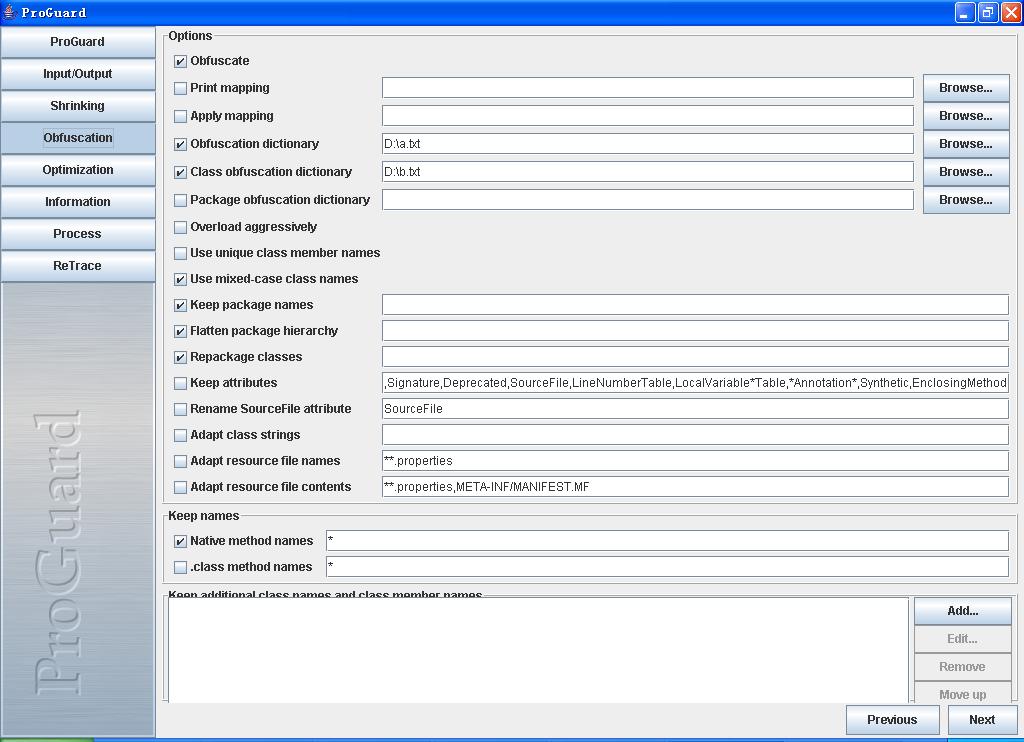
Task: Minimize the ProGuard window
Action: 965,12
